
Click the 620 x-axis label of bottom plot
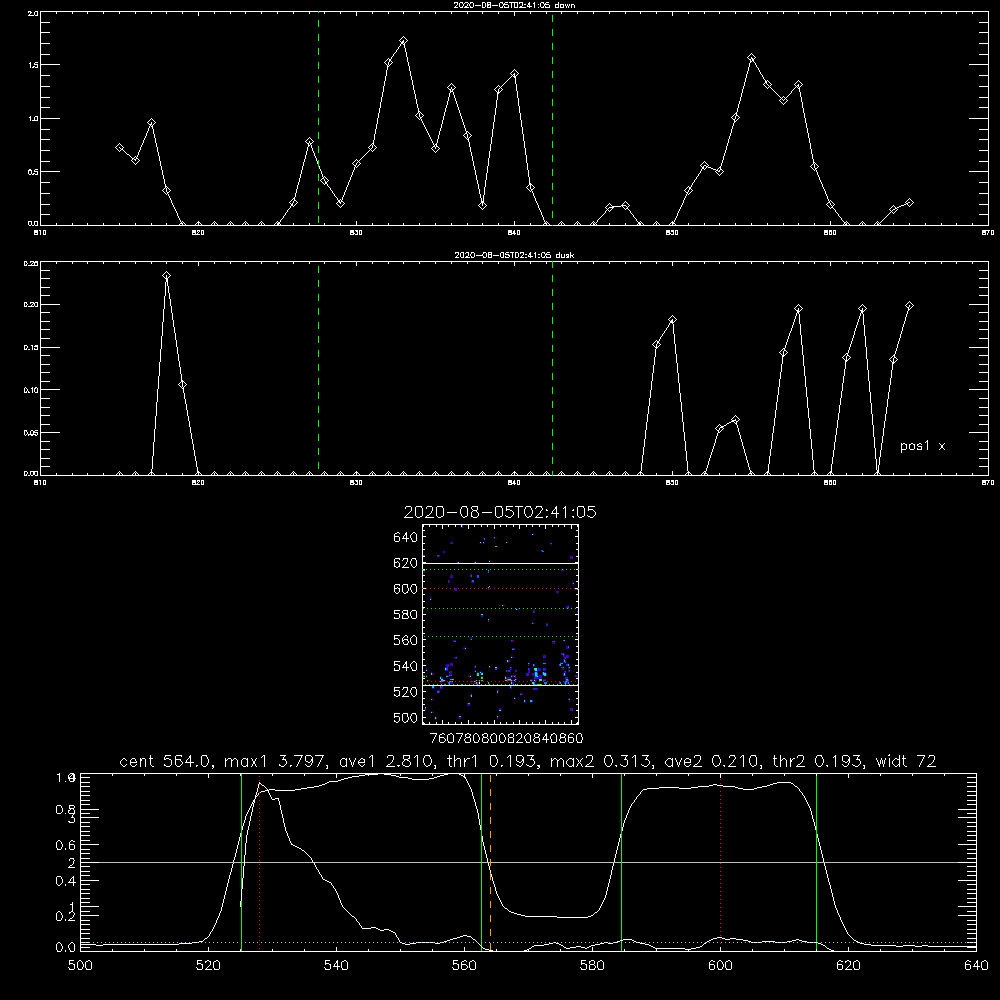click(x=848, y=966)
